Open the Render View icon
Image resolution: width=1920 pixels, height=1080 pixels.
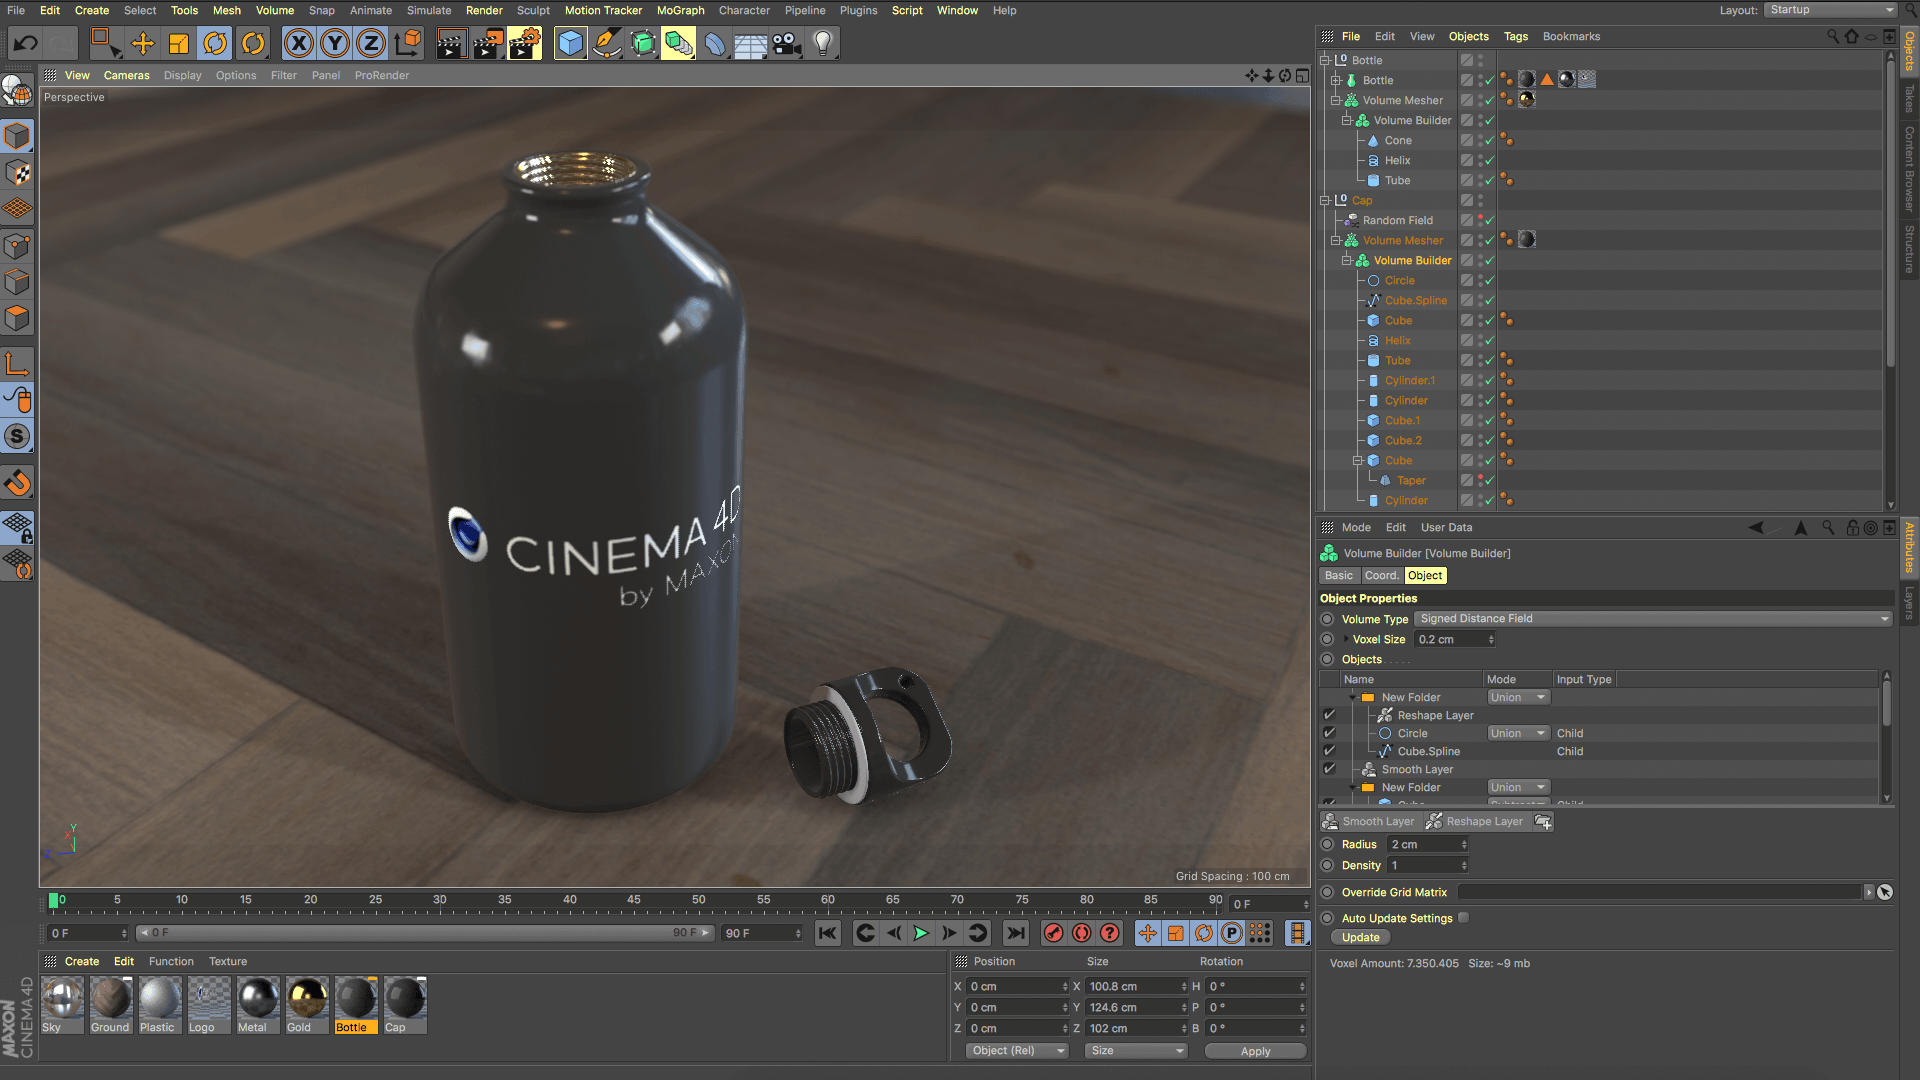coord(451,43)
